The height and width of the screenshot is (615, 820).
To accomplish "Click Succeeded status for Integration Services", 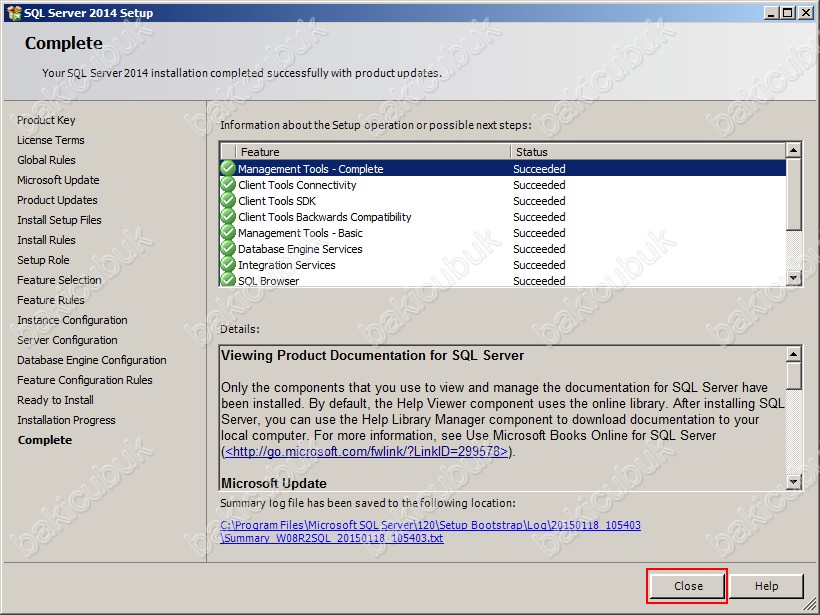I will pyautogui.click(x=539, y=265).
